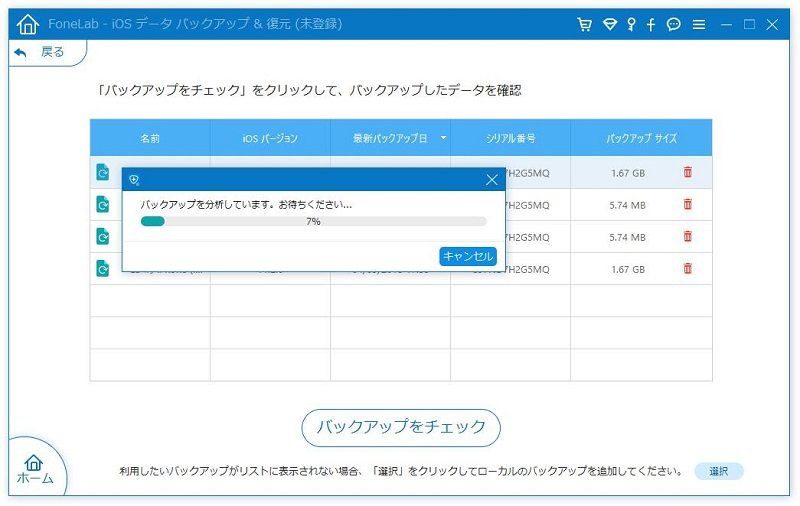Minimize the FoneLab window
This screenshot has width=800, height=506.
[726, 24]
